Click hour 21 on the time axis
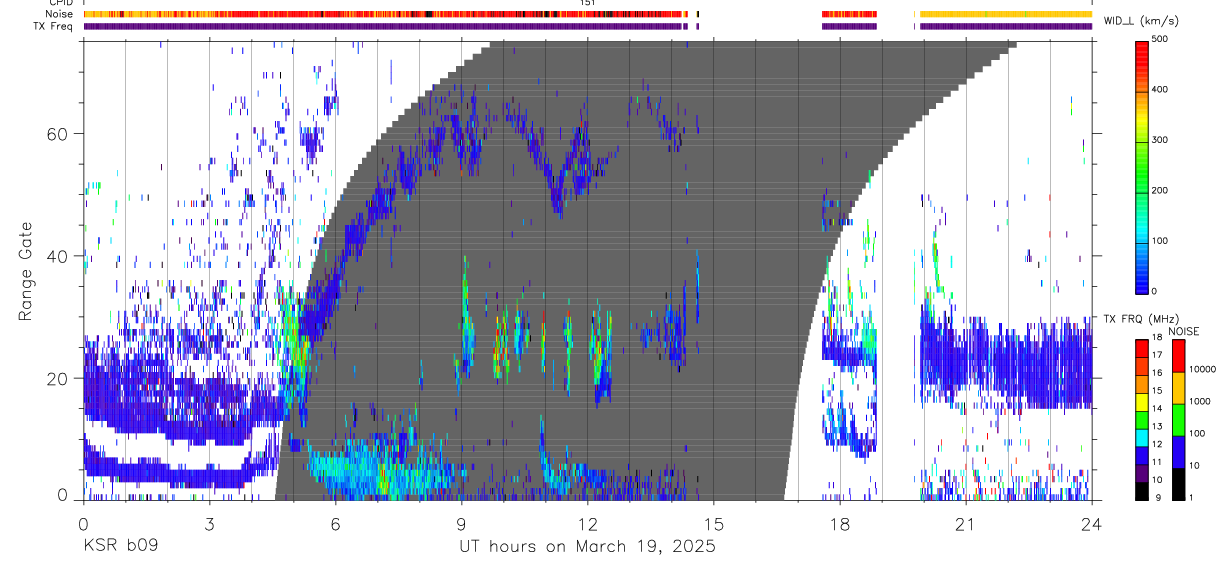Image resolution: width=1228 pixels, height=567 pixels. pyautogui.click(x=965, y=524)
